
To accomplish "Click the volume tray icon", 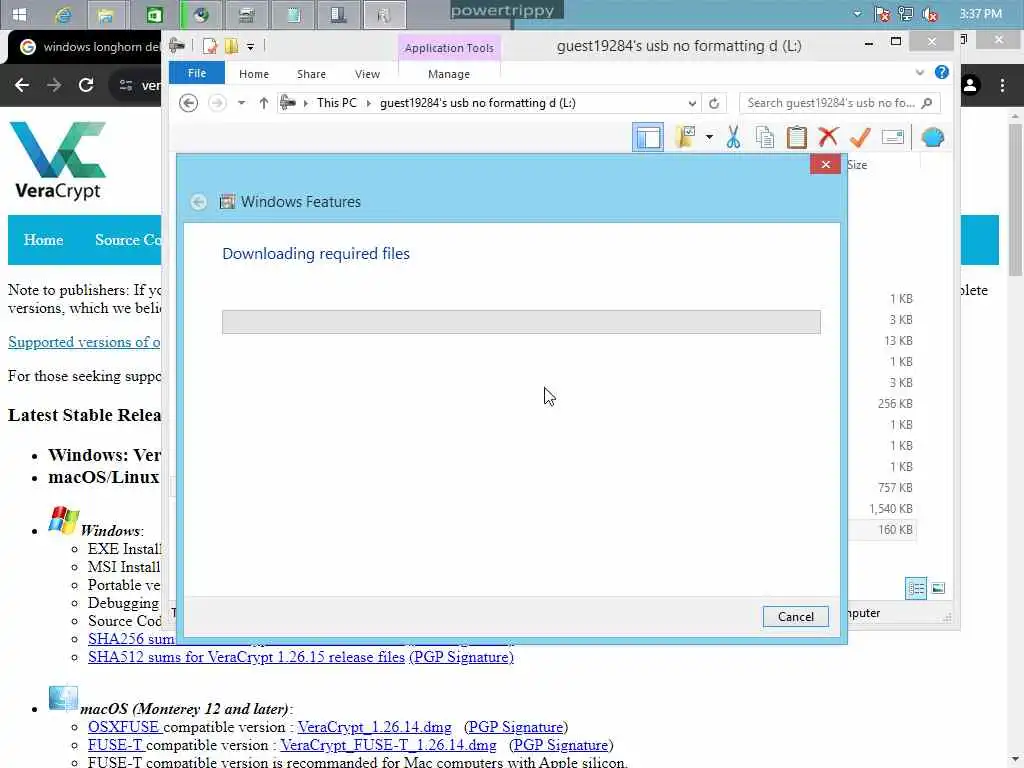I will coord(930,14).
